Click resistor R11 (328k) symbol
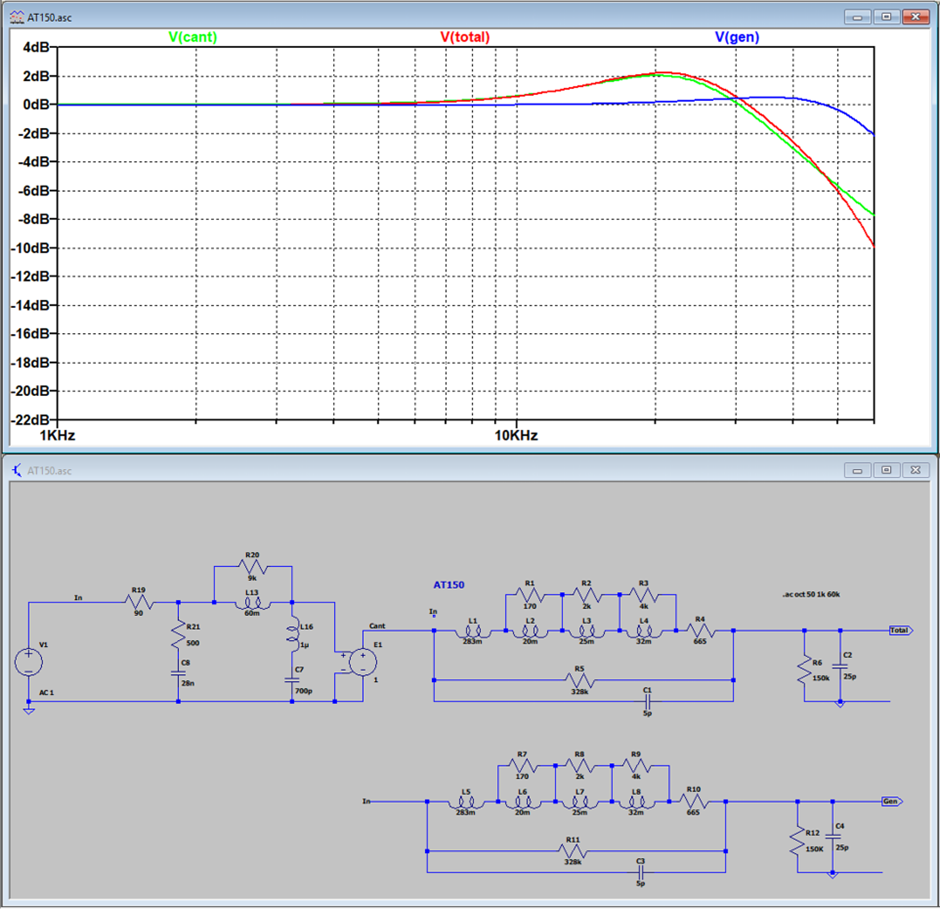 [x=573, y=851]
